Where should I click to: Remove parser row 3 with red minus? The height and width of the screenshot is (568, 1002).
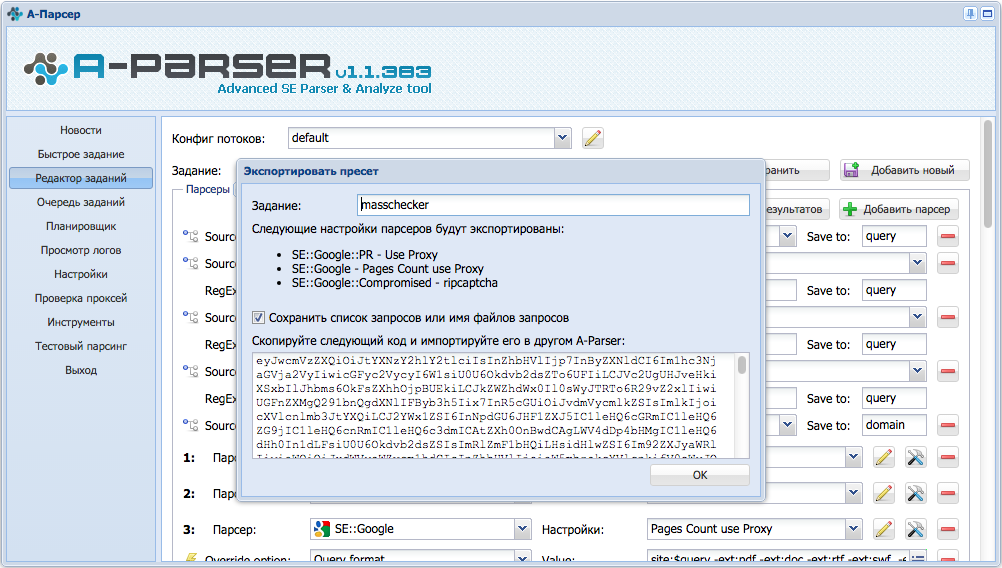coord(948,529)
